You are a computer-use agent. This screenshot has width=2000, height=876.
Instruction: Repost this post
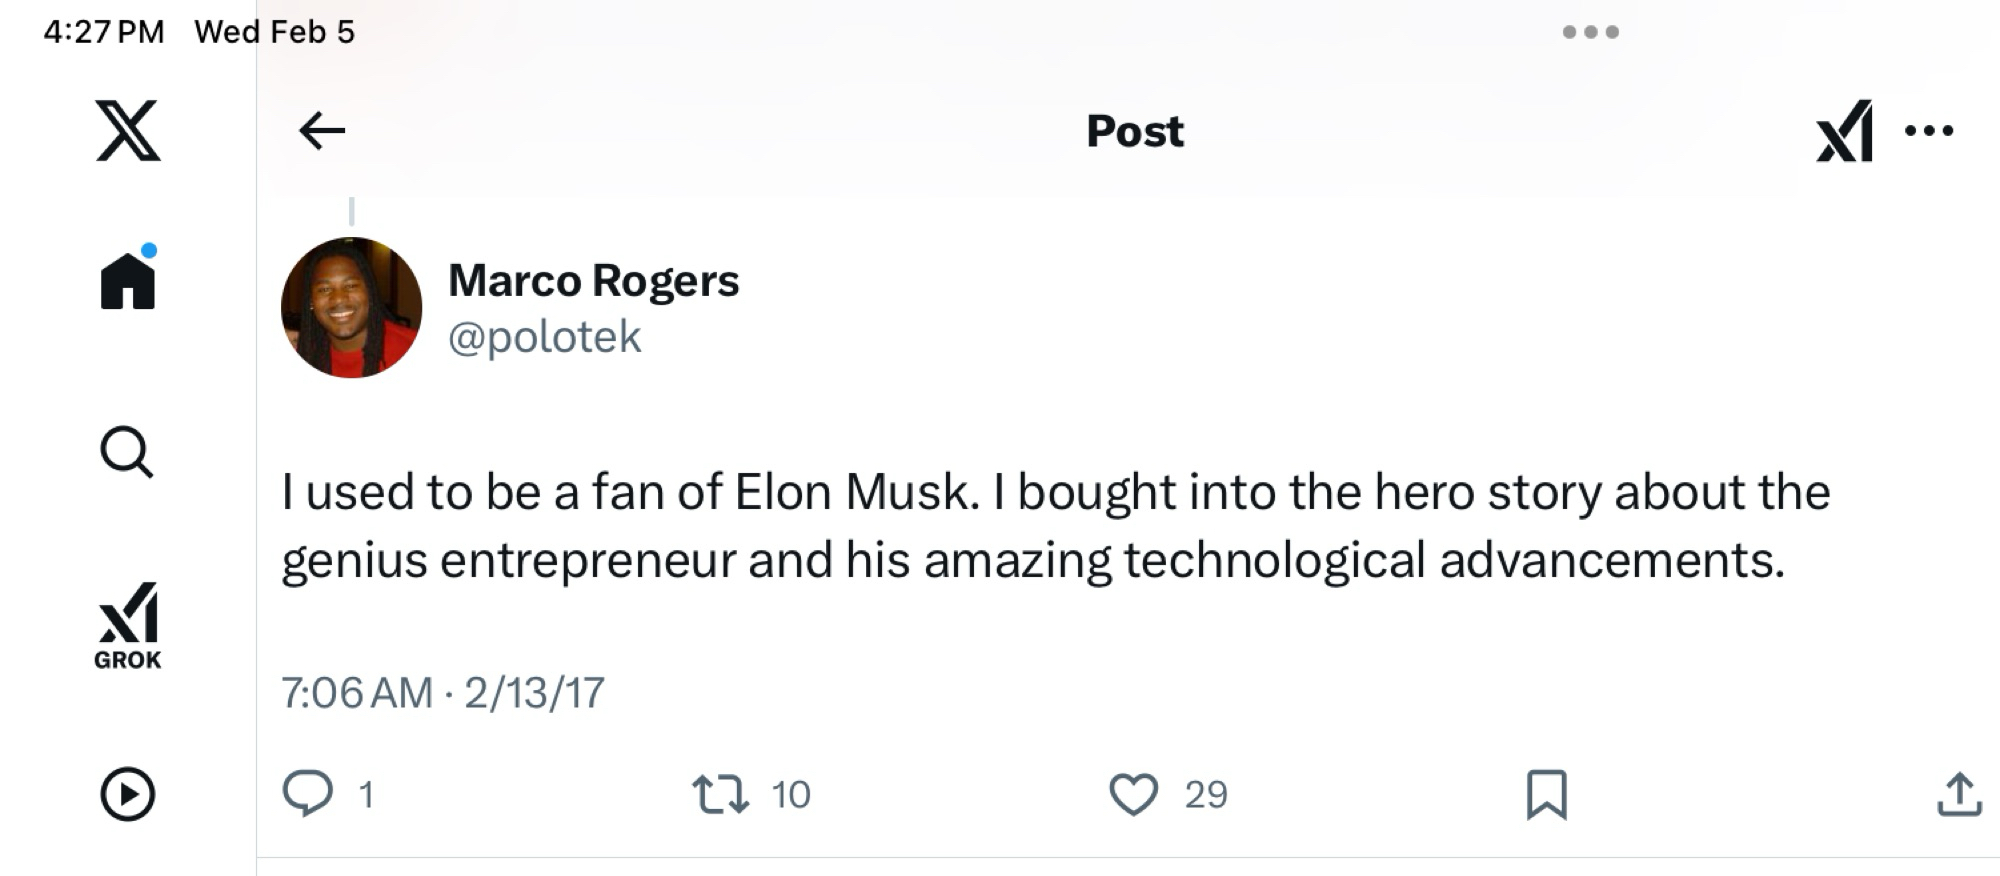[721, 794]
